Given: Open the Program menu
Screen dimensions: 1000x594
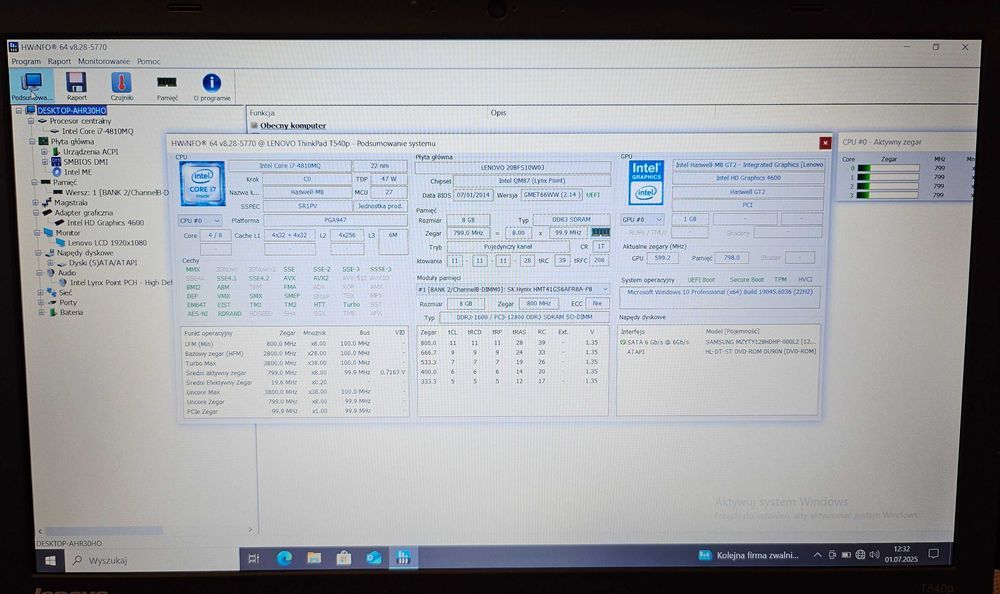Looking at the screenshot, I should 26,61.
